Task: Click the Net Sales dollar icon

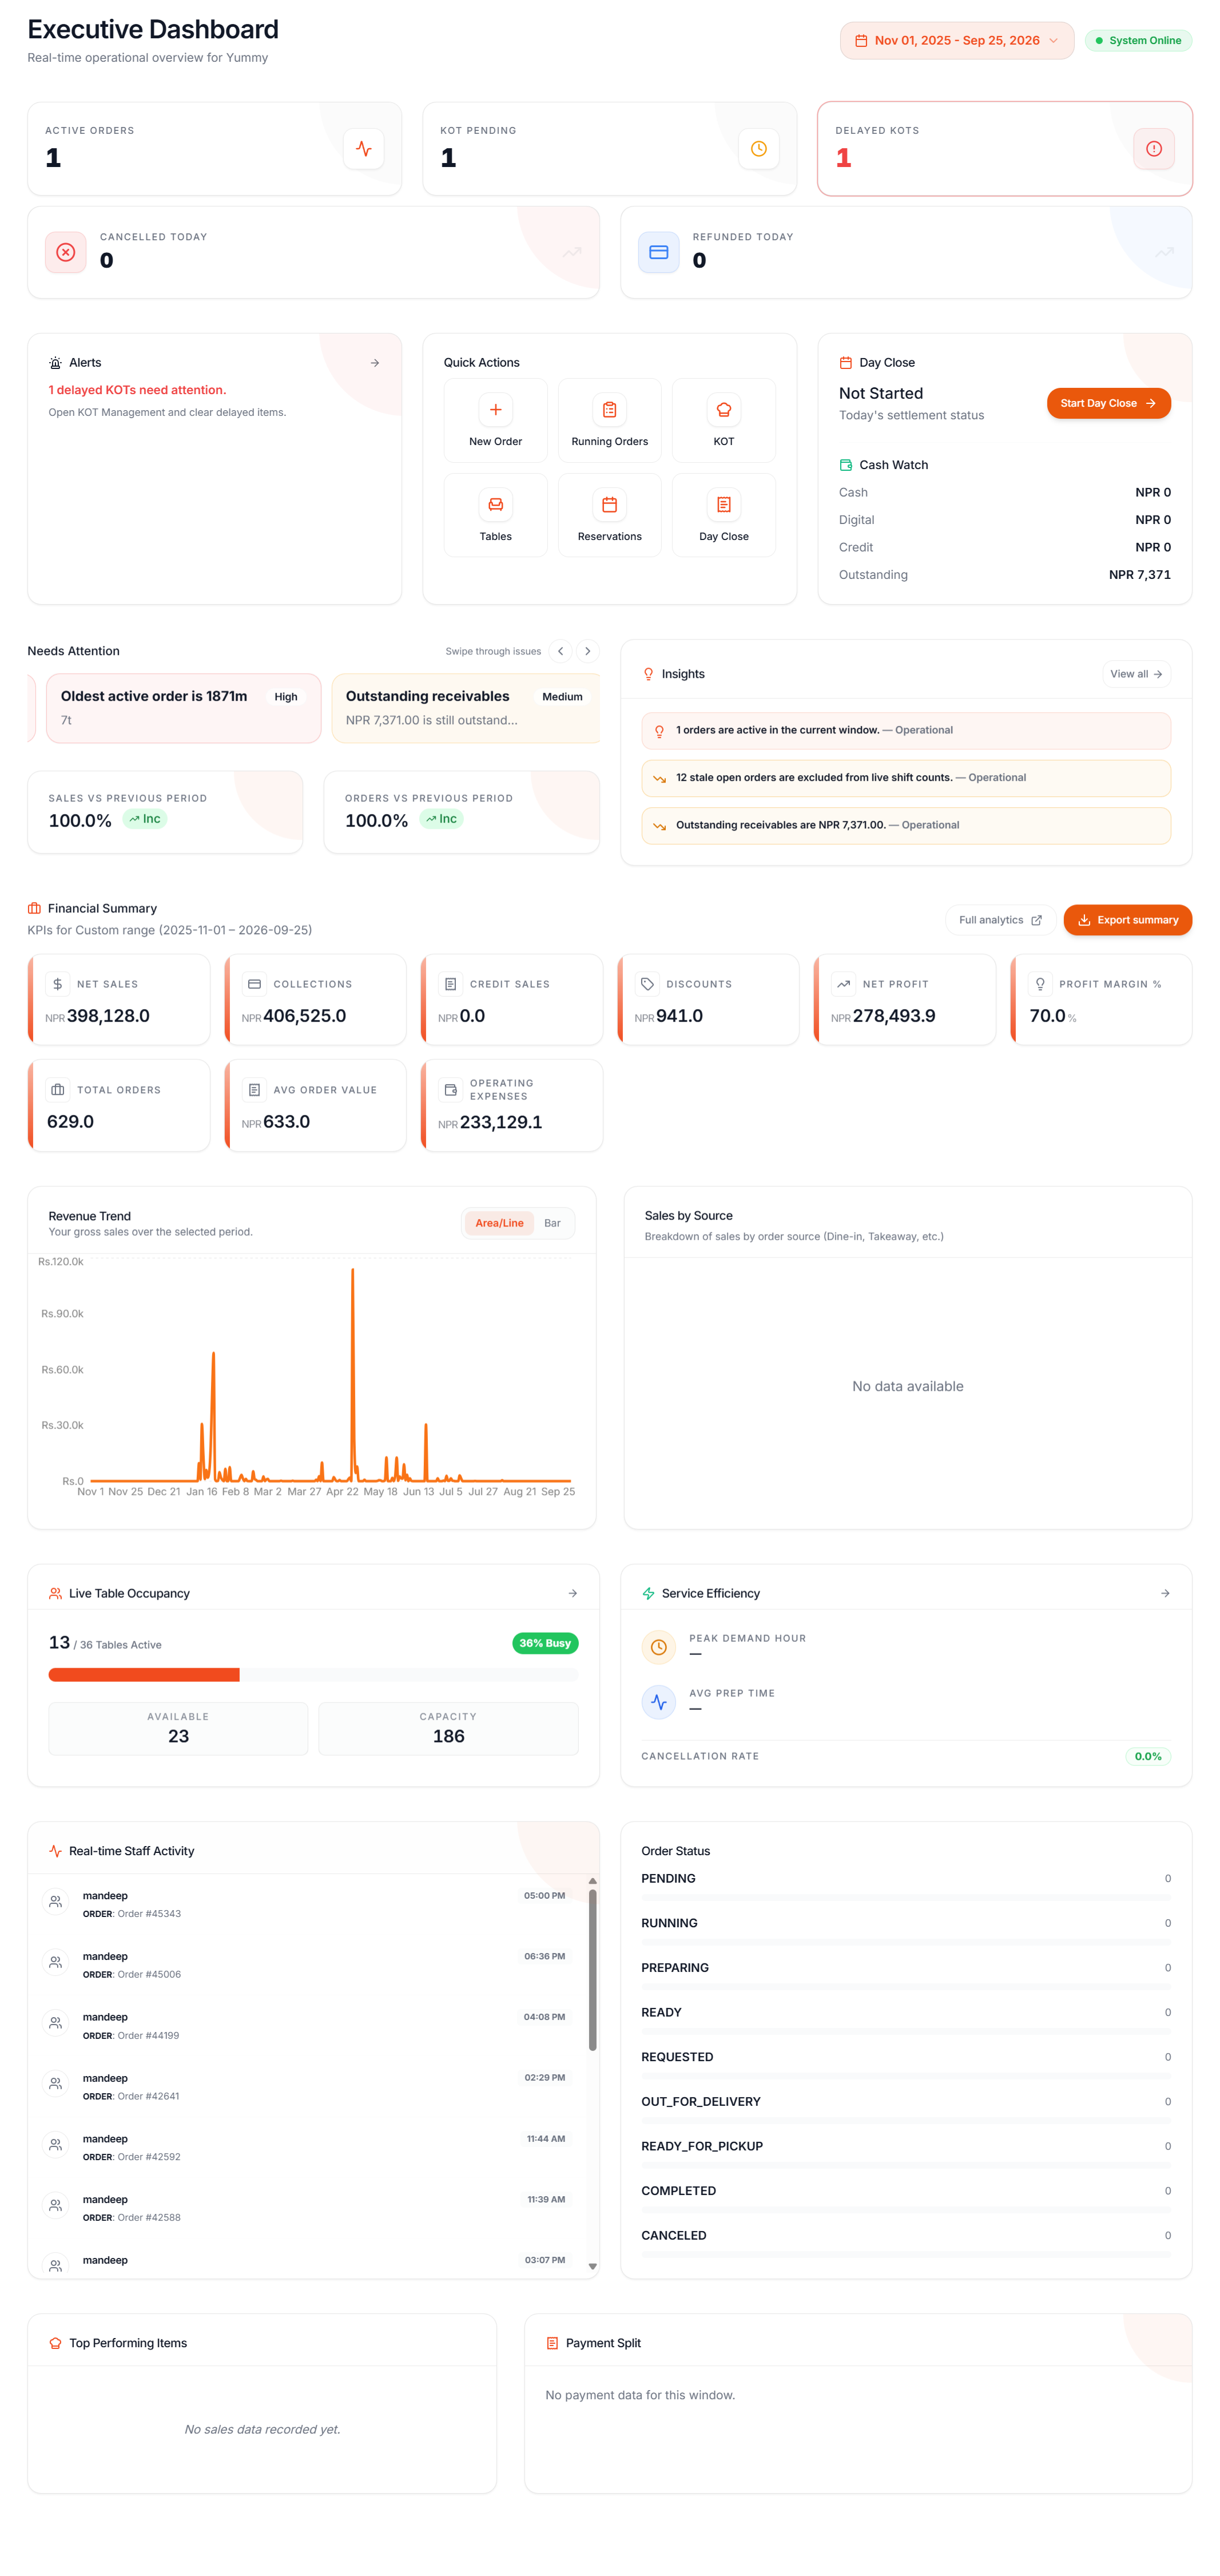Action: pos(58,984)
